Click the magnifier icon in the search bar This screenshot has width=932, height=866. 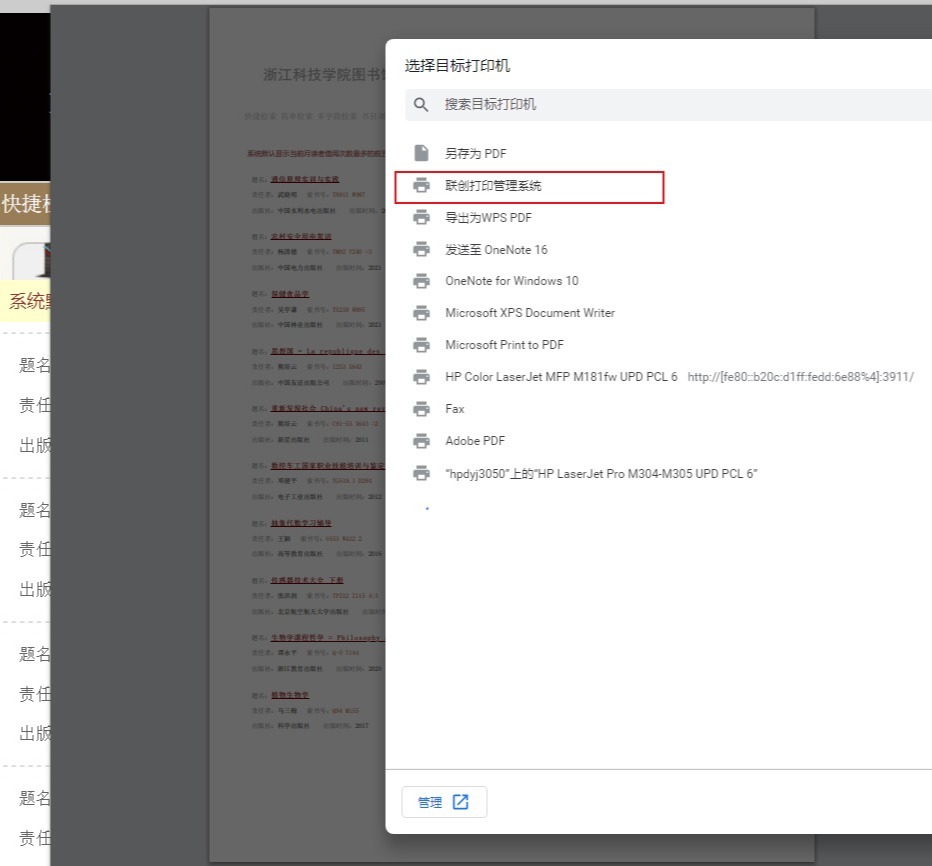[x=421, y=105]
